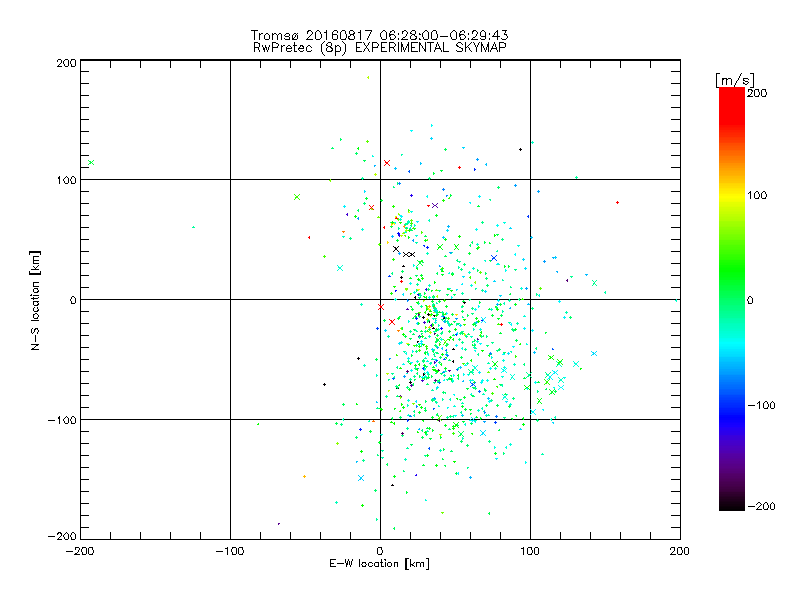Click the topmost yellow-green dot above the cluster

tap(368, 78)
